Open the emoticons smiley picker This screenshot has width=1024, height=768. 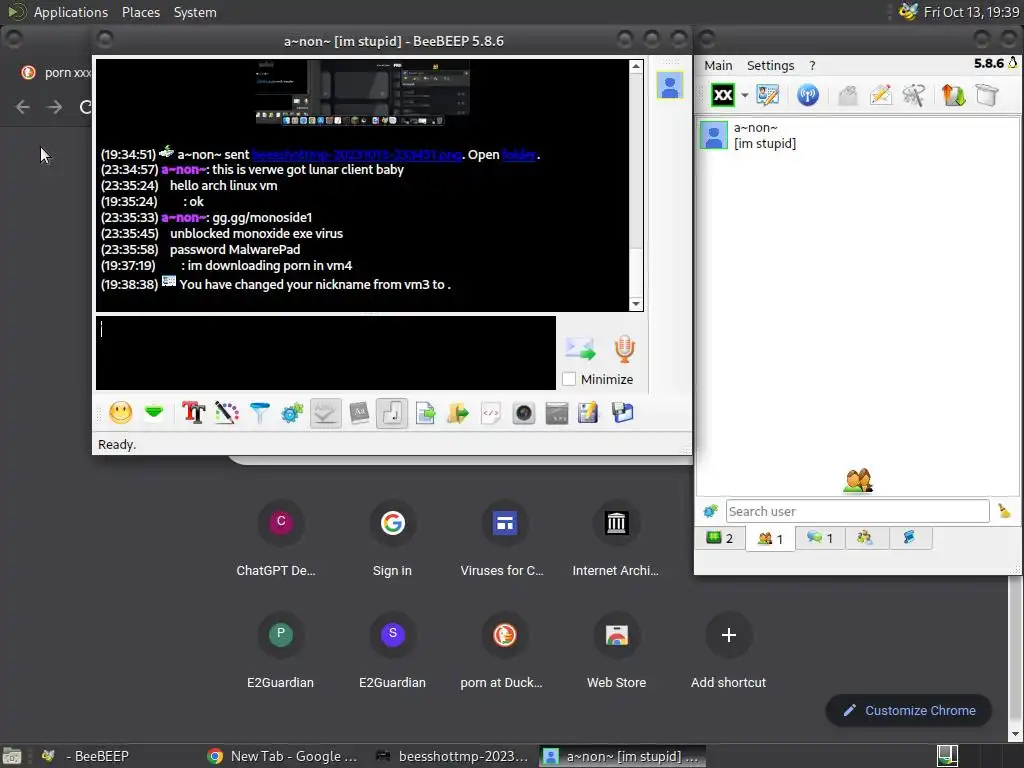(121, 413)
